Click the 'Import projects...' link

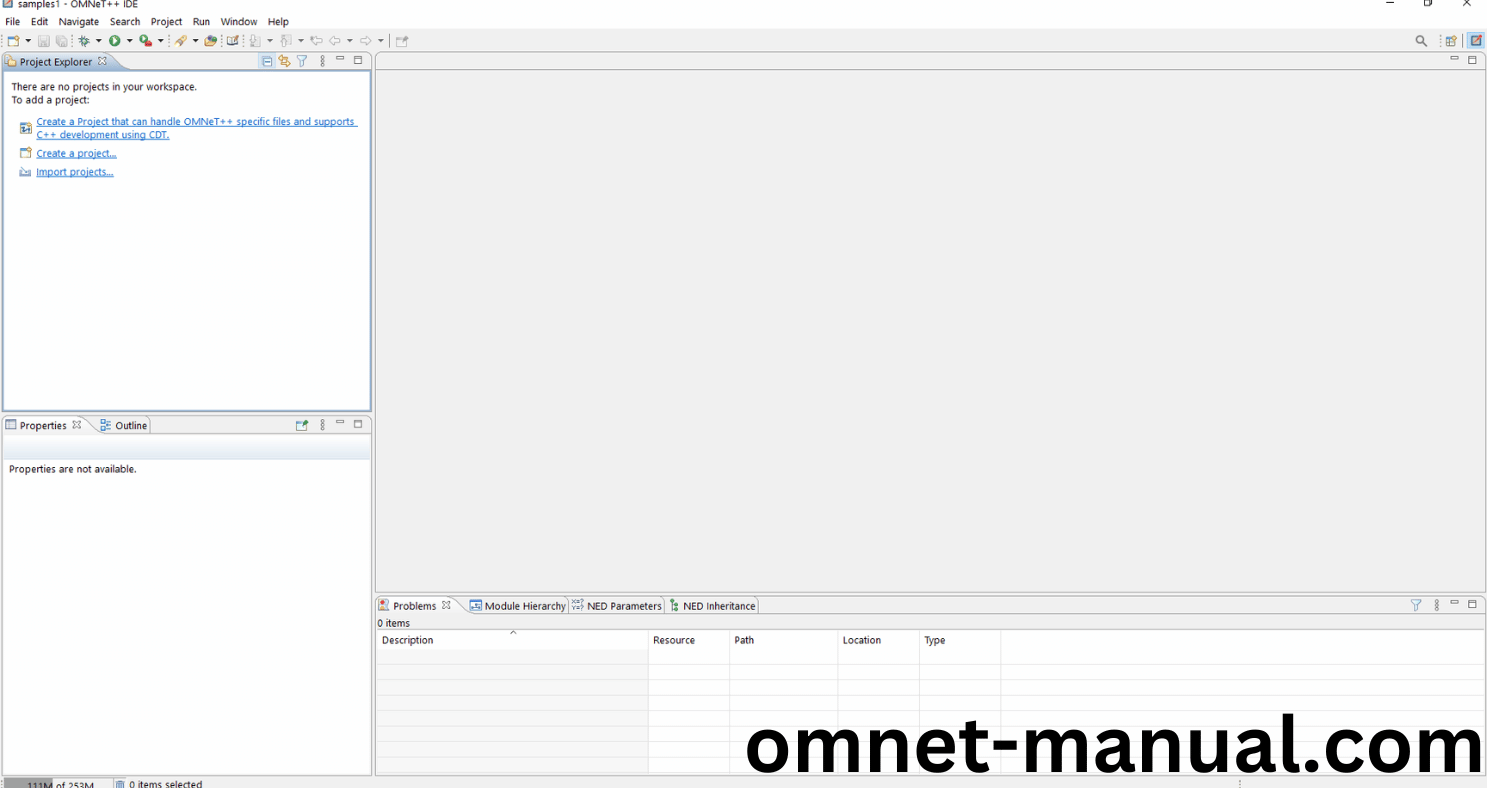coord(75,172)
